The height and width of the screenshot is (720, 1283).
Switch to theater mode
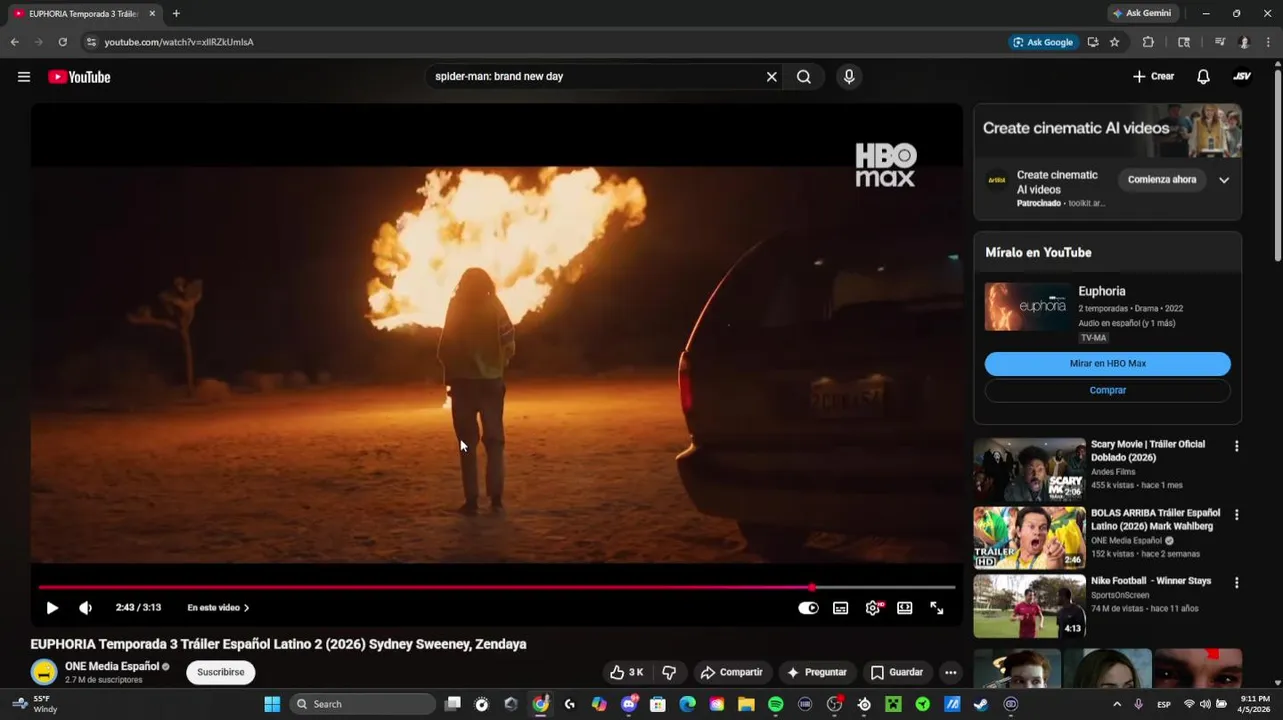point(905,608)
